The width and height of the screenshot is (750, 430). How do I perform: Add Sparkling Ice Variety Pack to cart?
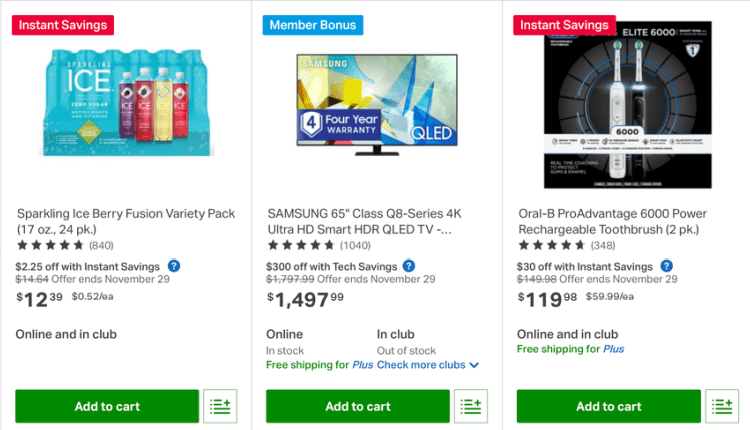[x=107, y=406]
